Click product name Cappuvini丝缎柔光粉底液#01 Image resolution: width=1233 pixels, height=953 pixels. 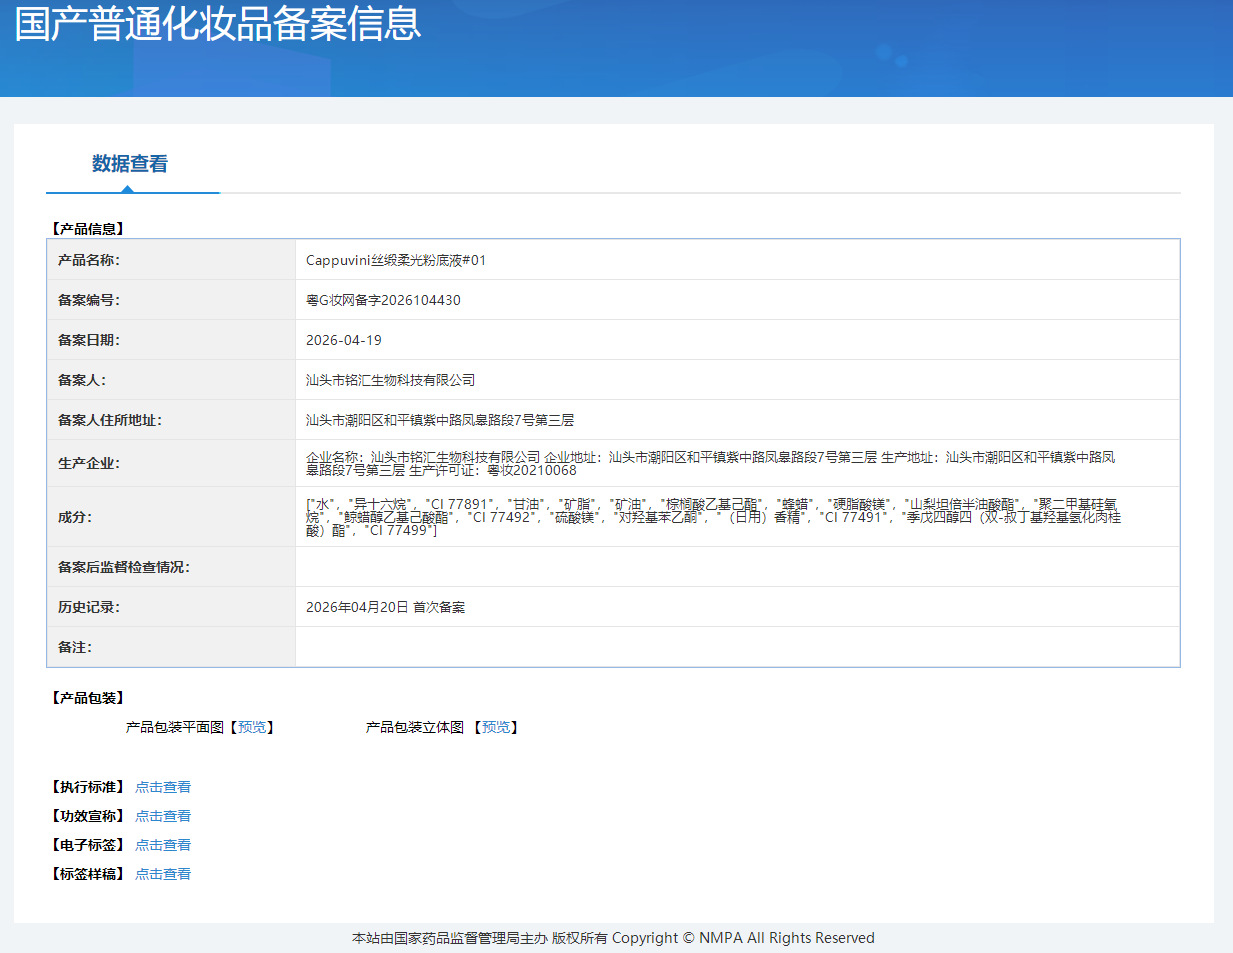[396, 260]
